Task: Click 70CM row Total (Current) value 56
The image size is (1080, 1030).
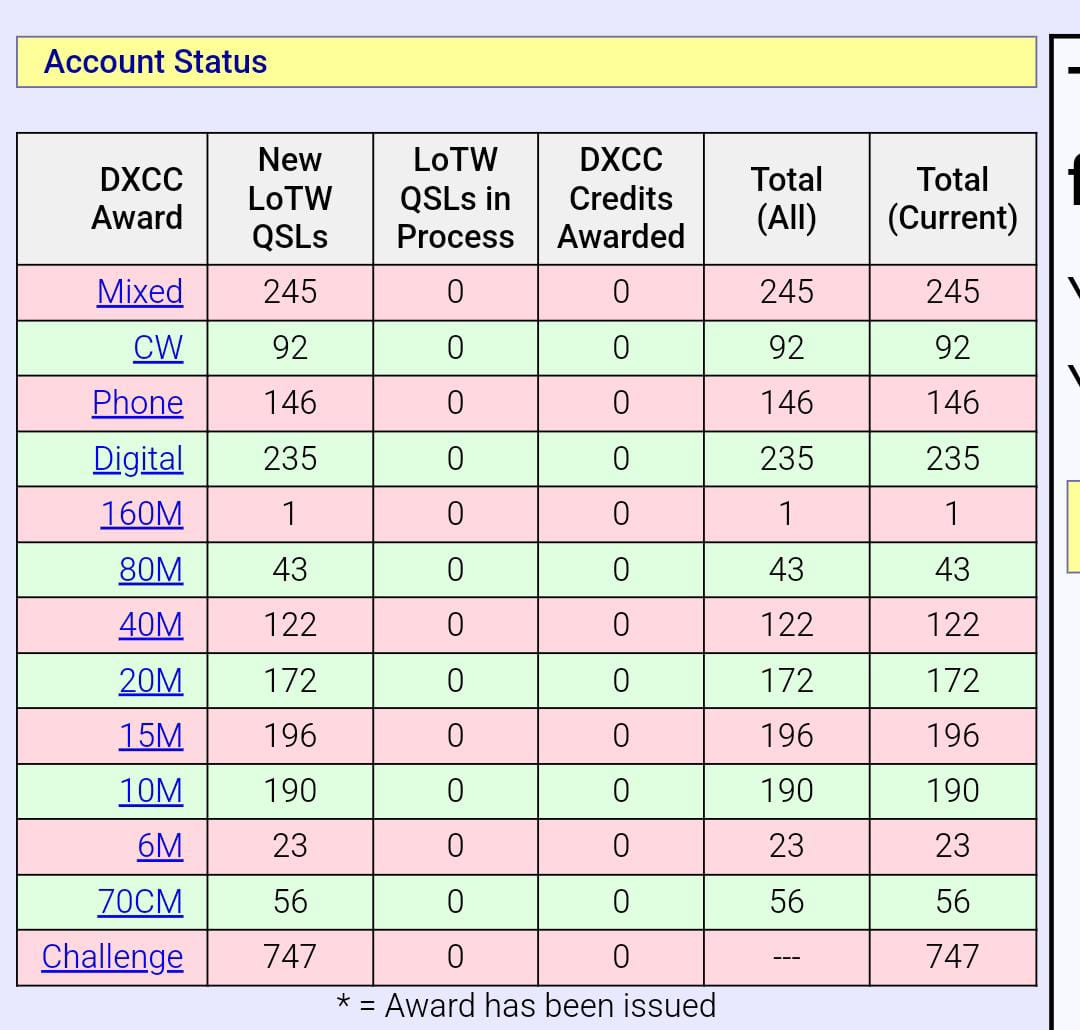Action: click(953, 903)
